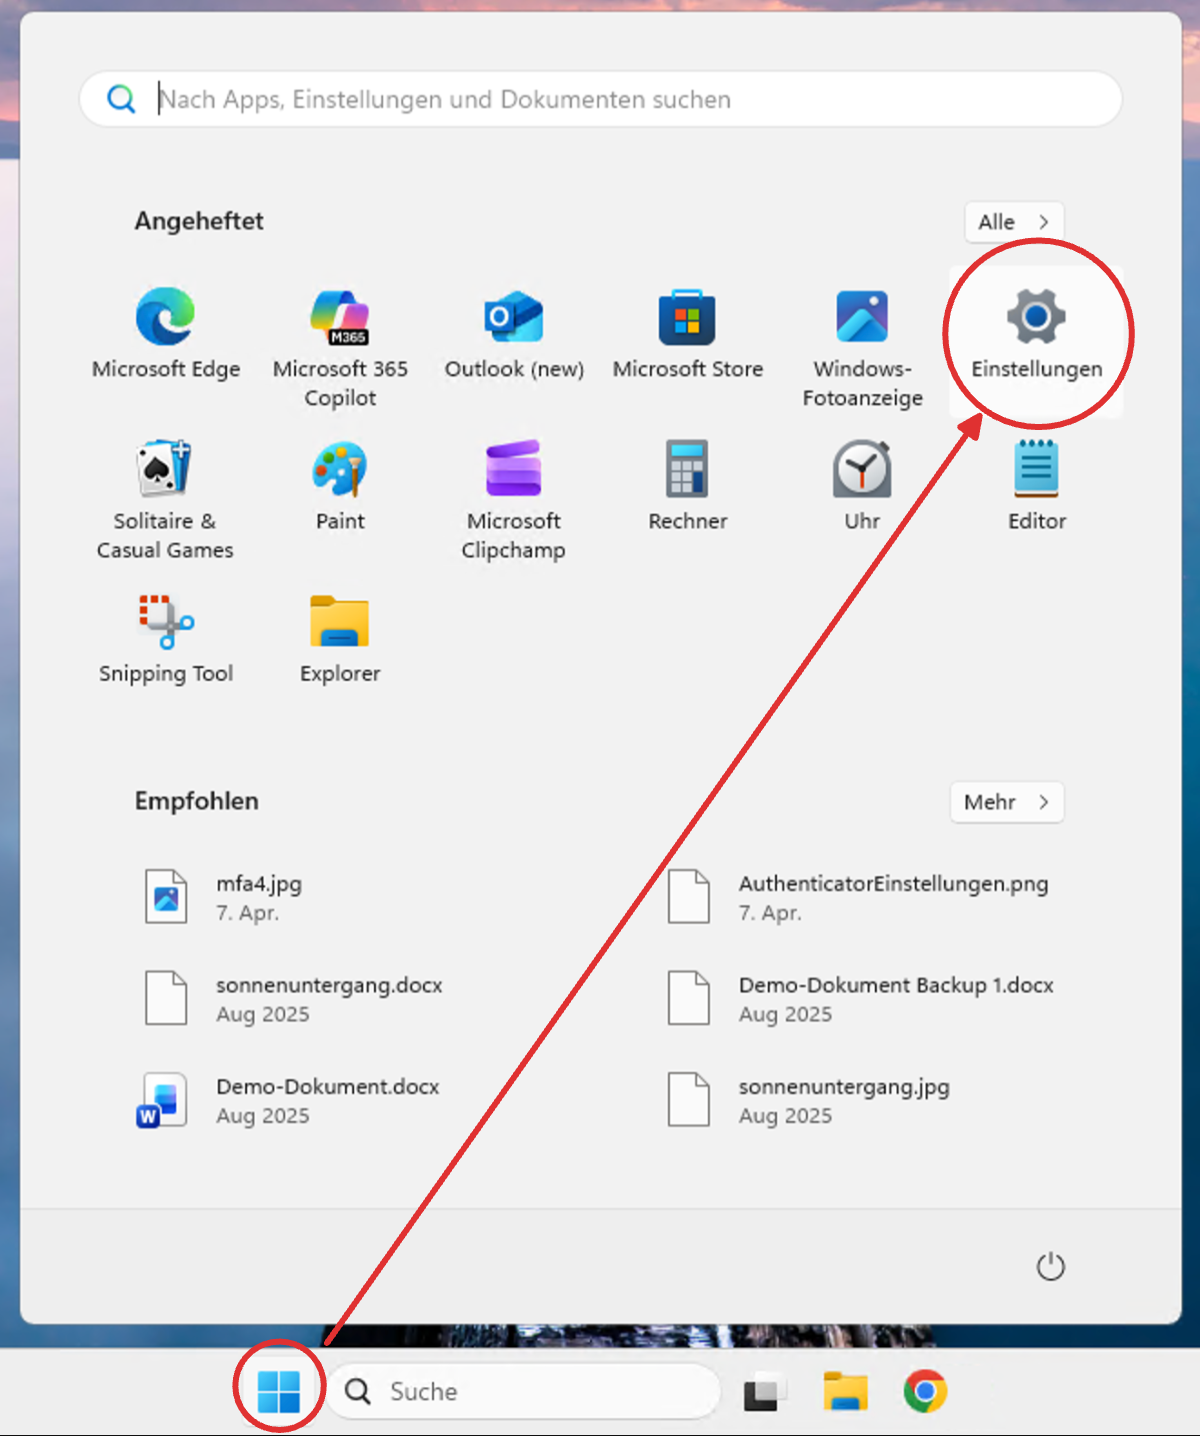Open the Uhr clock app

tap(862, 486)
